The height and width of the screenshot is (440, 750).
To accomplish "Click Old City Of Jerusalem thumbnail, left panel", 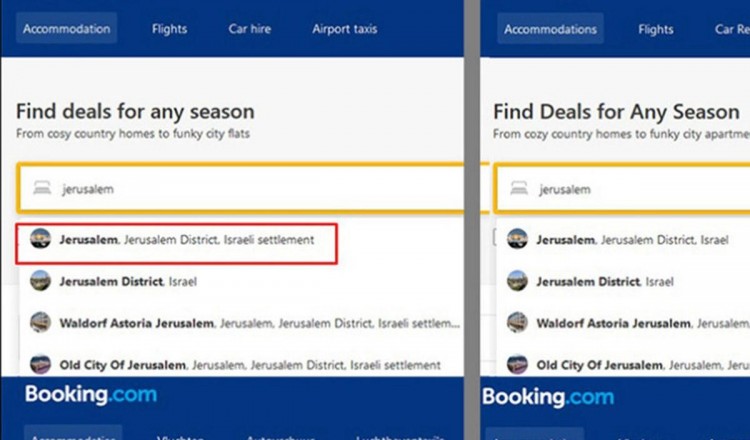I will click(x=41, y=365).
